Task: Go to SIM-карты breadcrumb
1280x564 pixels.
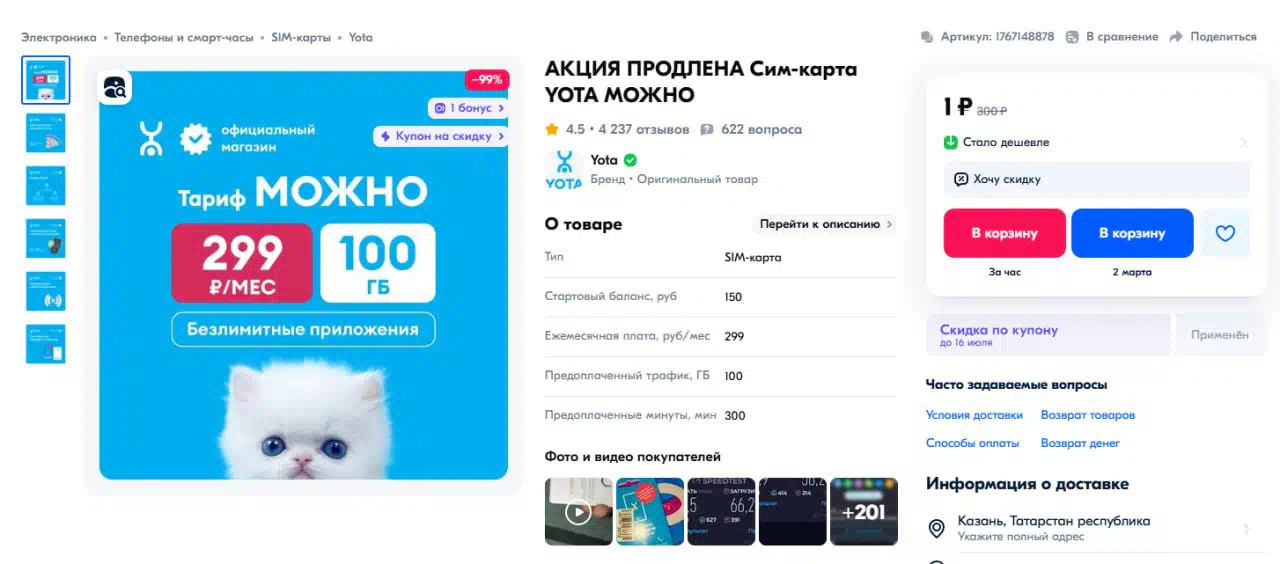Action: [x=300, y=37]
